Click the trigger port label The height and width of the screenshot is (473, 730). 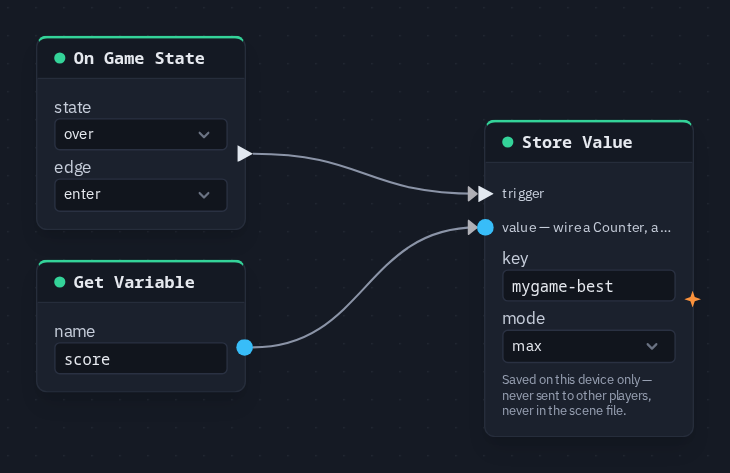pyautogui.click(x=523, y=194)
